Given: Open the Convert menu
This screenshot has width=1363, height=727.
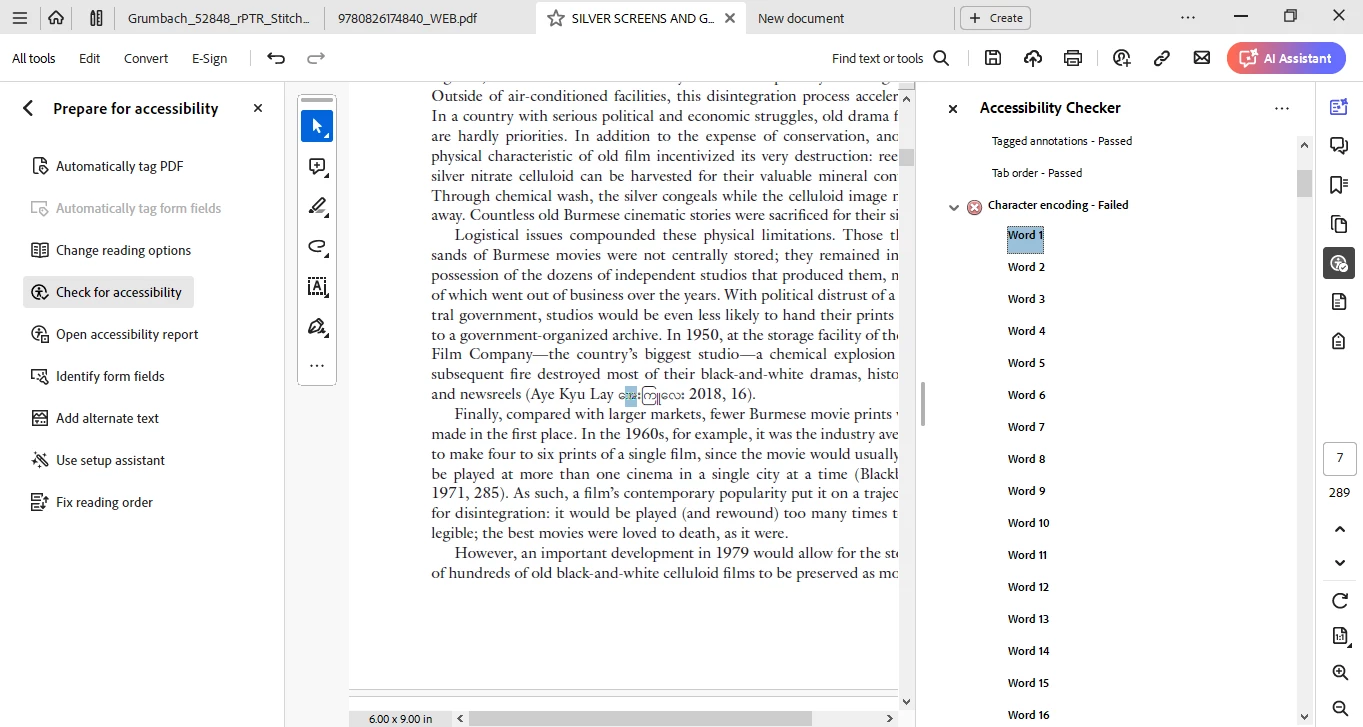Looking at the screenshot, I should pos(146,58).
